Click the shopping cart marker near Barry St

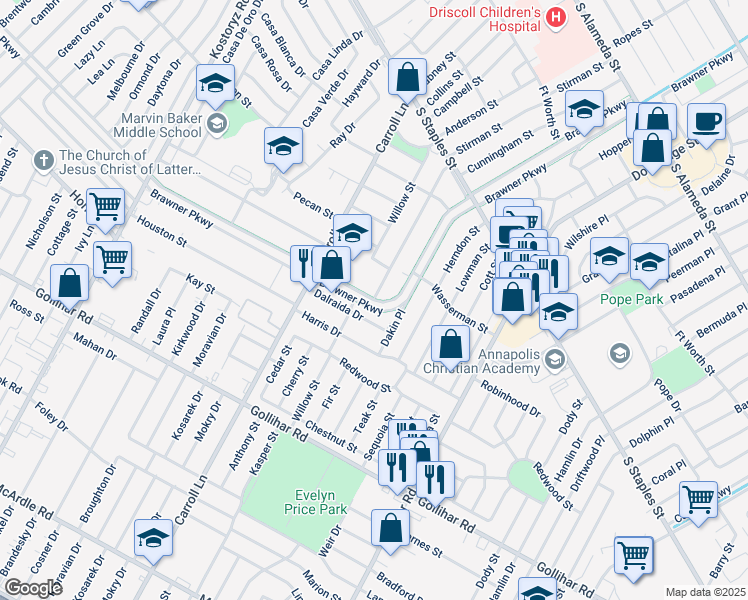[x=634, y=557]
